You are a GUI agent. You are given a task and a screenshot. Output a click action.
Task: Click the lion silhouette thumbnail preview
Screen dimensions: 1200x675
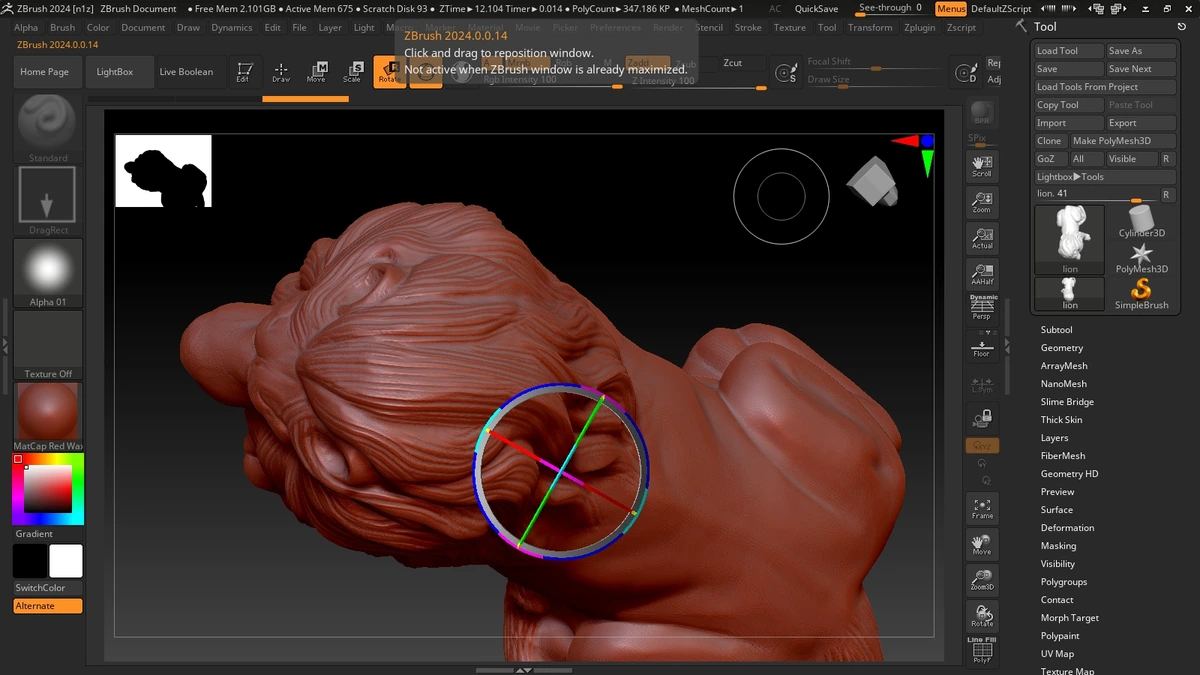pyautogui.click(x=163, y=171)
